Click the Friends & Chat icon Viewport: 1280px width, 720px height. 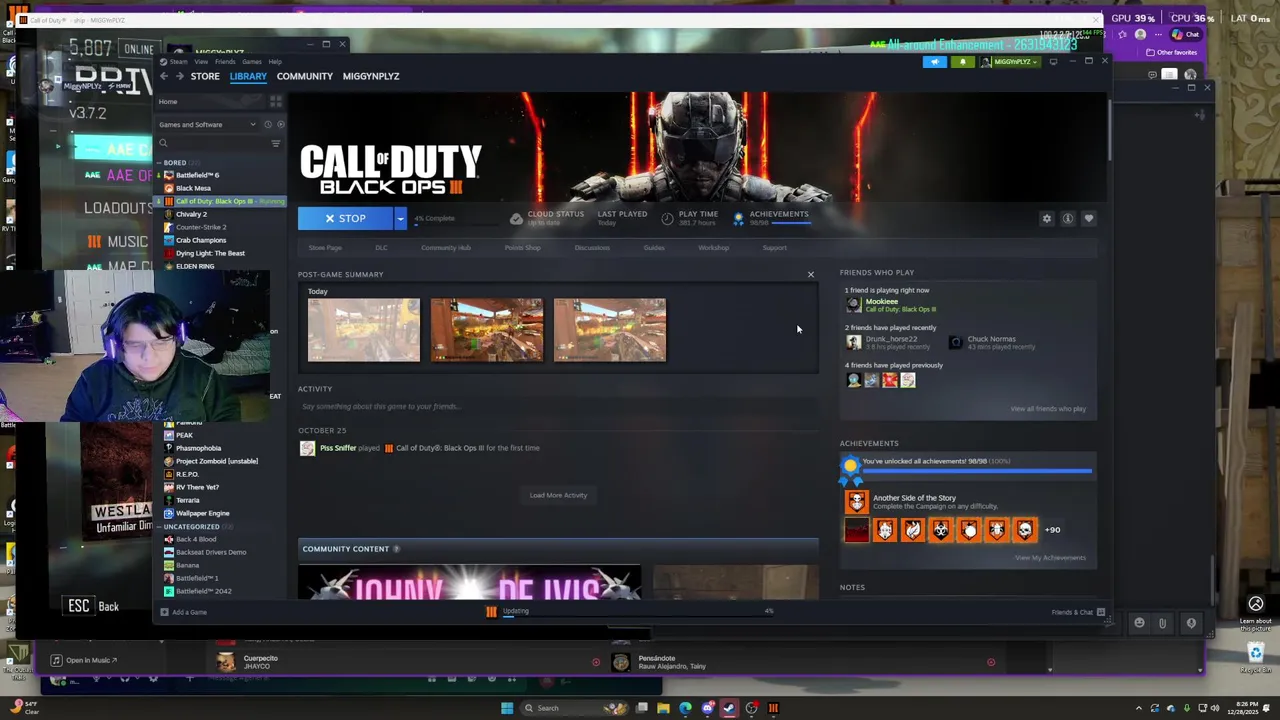pyautogui.click(x=1101, y=612)
